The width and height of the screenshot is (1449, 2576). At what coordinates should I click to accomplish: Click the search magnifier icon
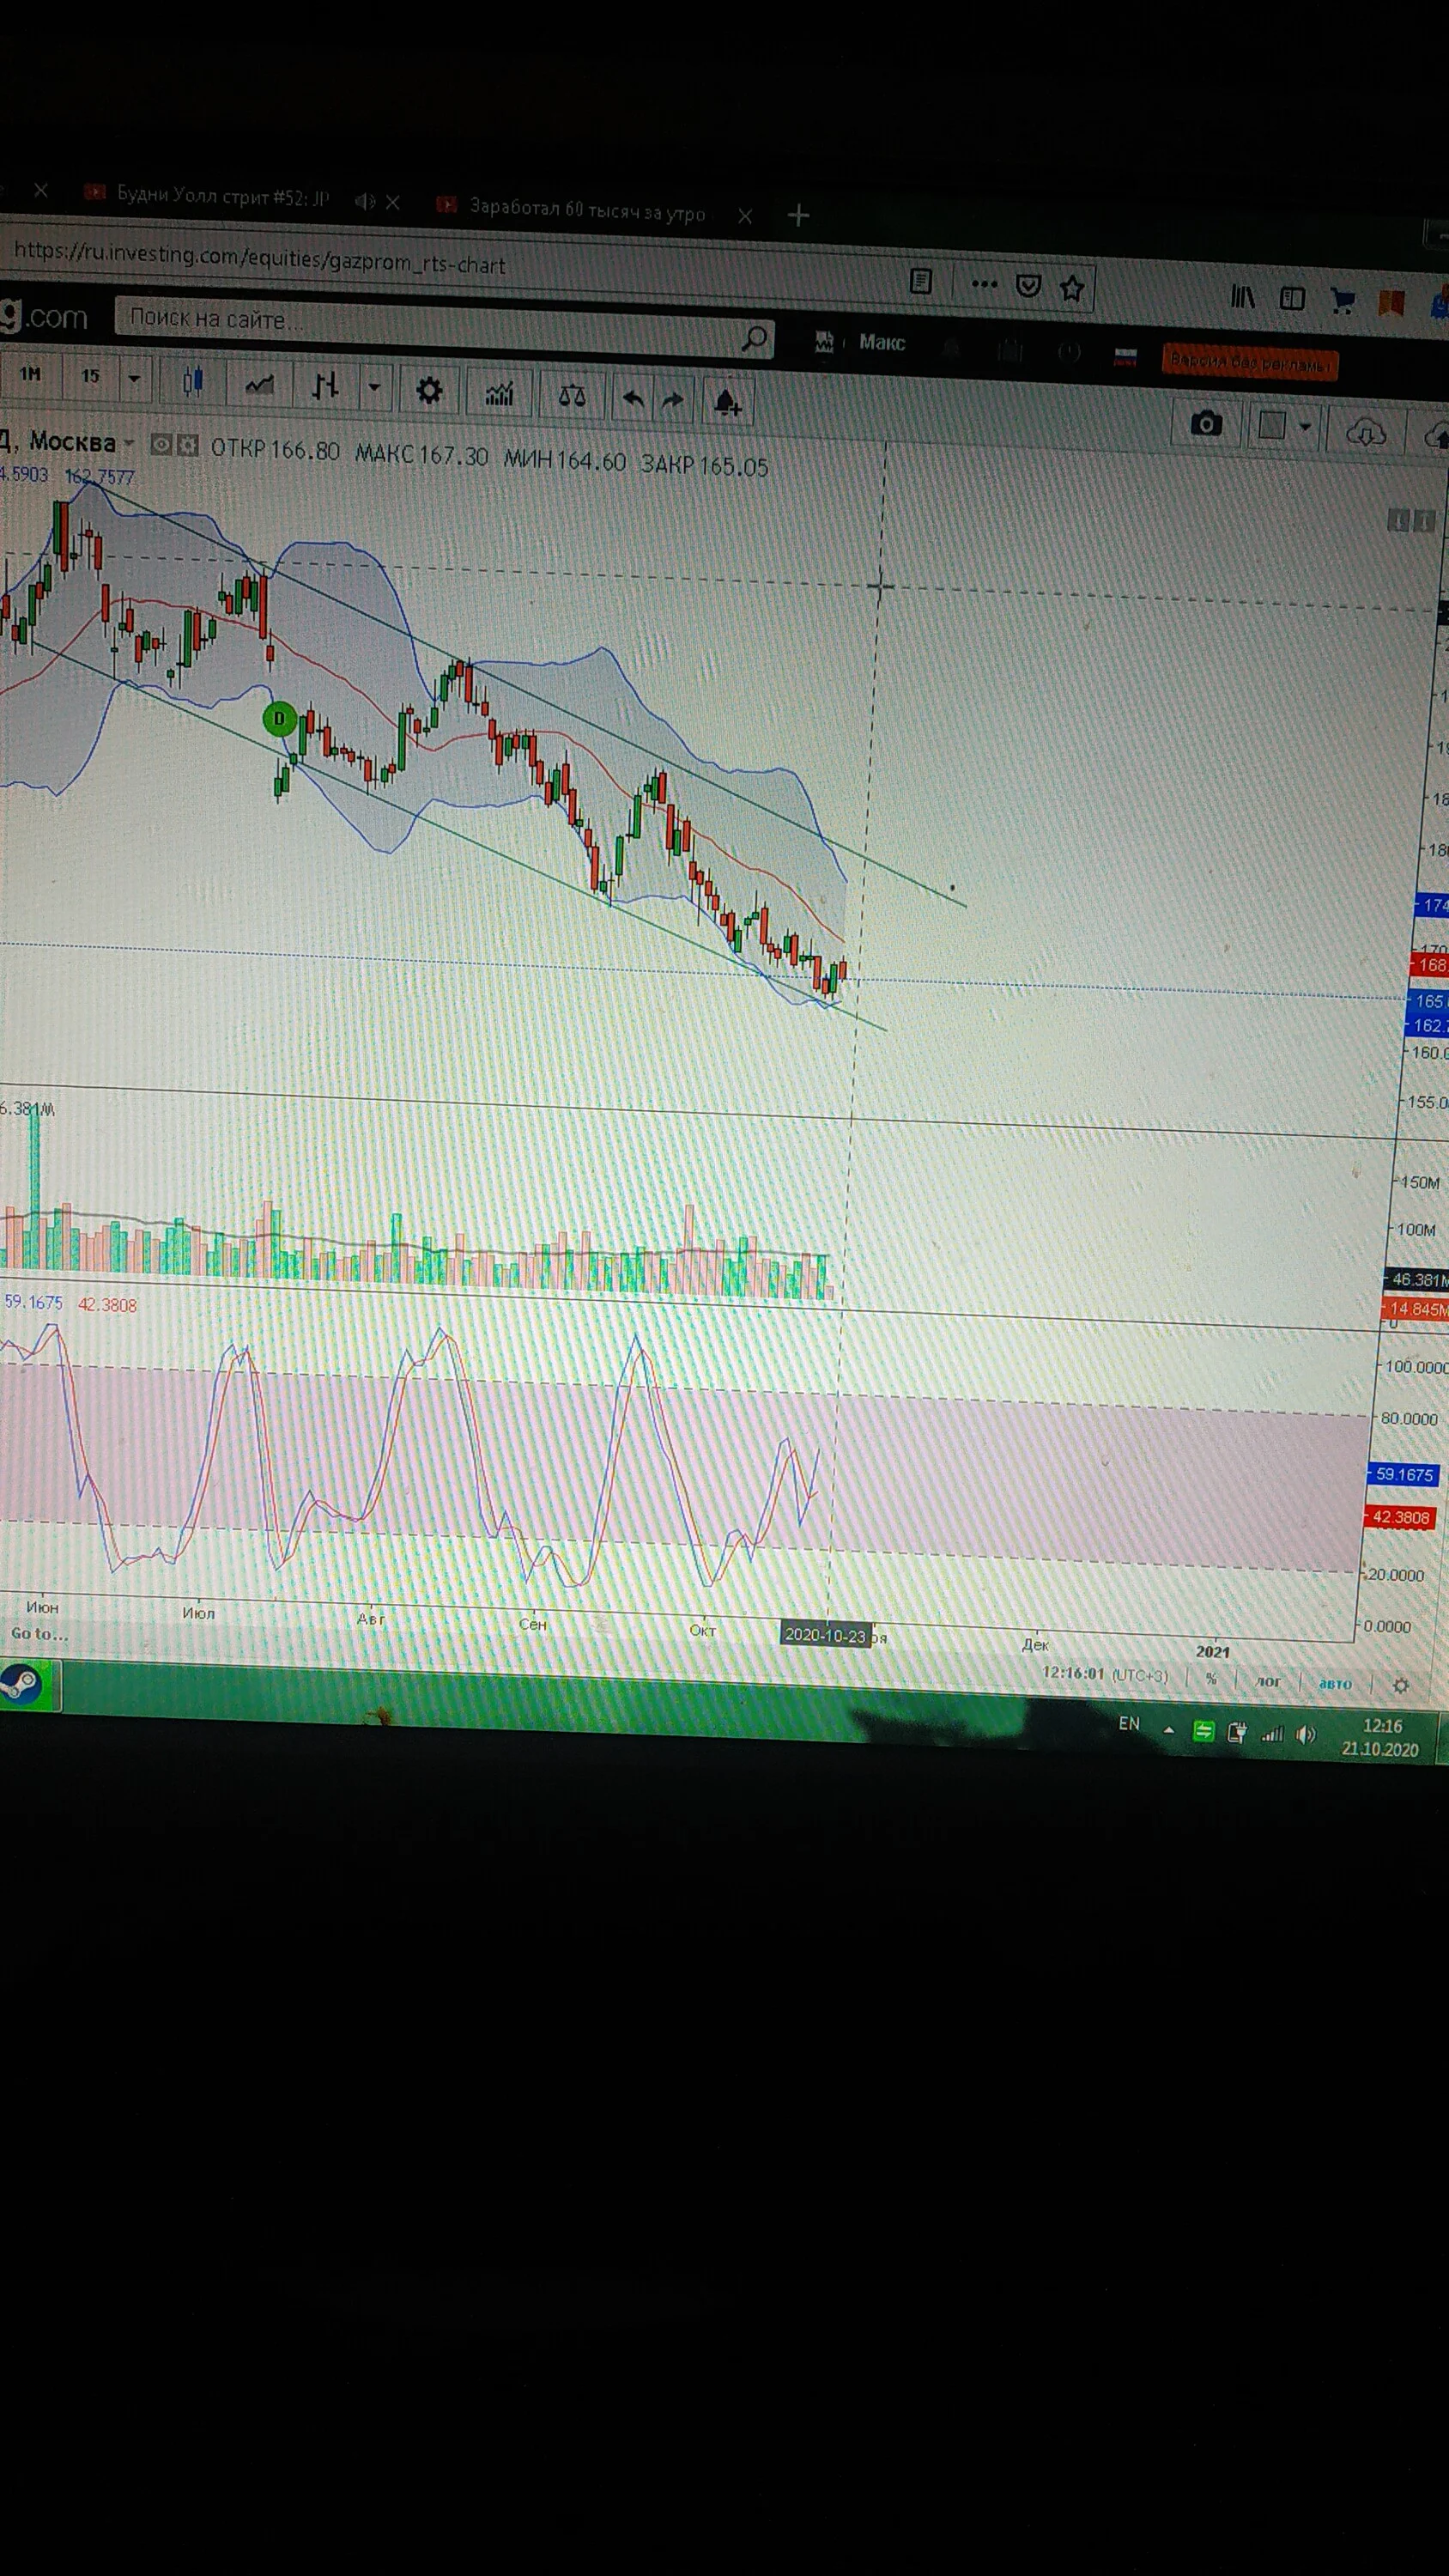pos(754,339)
